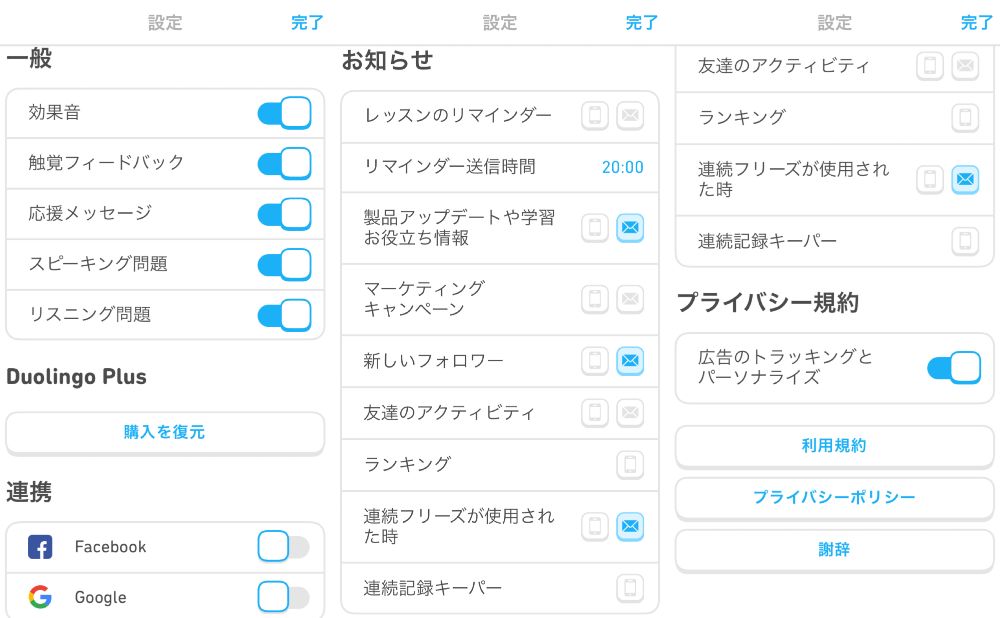Open the 利用規約 link
This screenshot has height=618, width=1000.
point(834,446)
